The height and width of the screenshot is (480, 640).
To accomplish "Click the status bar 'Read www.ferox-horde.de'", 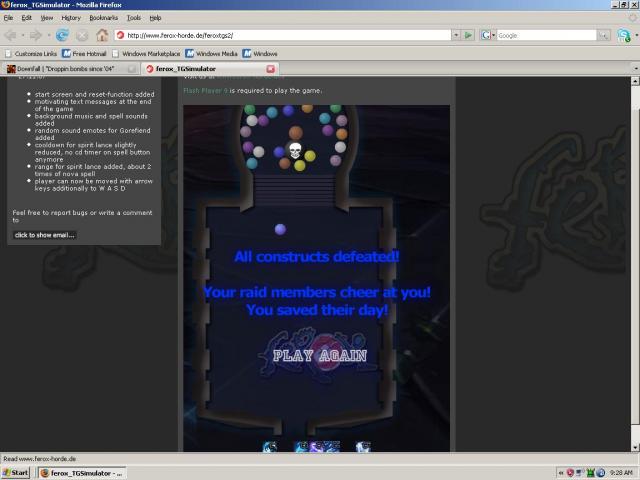I will coord(40,459).
